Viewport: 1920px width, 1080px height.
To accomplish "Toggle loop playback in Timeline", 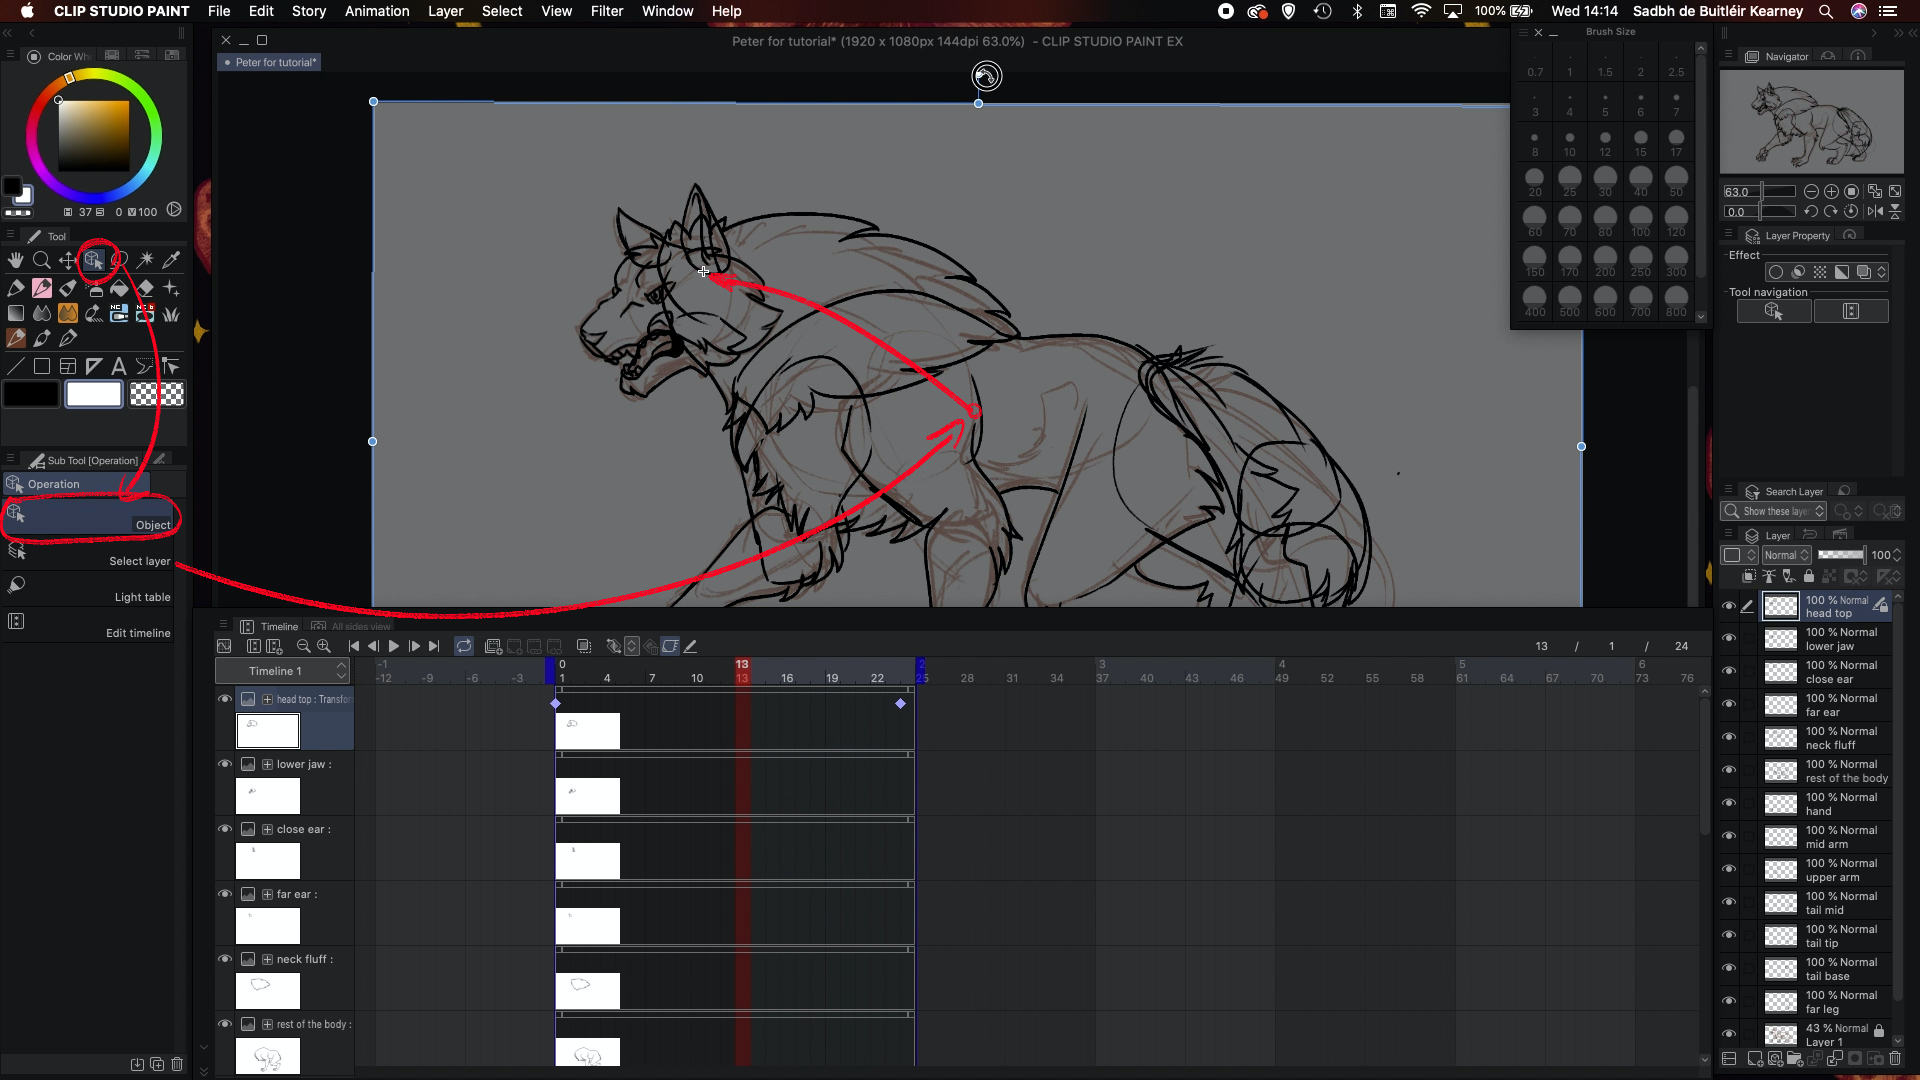I will coord(464,646).
